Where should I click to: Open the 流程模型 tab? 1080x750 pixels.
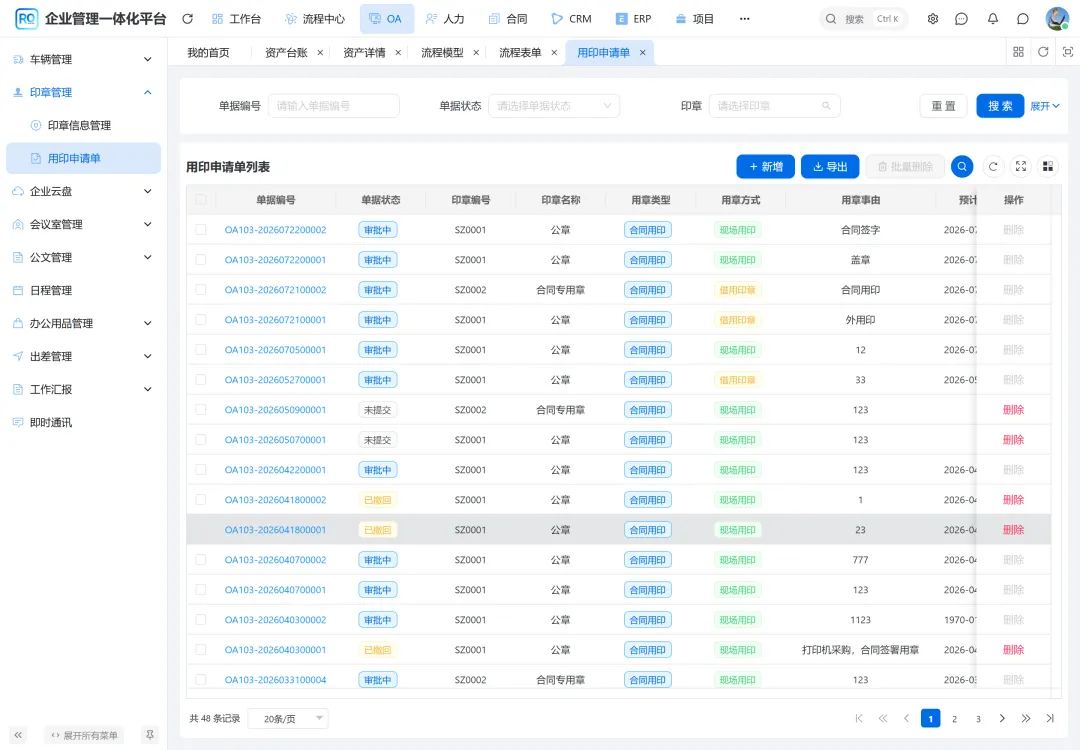pyautogui.click(x=442, y=52)
